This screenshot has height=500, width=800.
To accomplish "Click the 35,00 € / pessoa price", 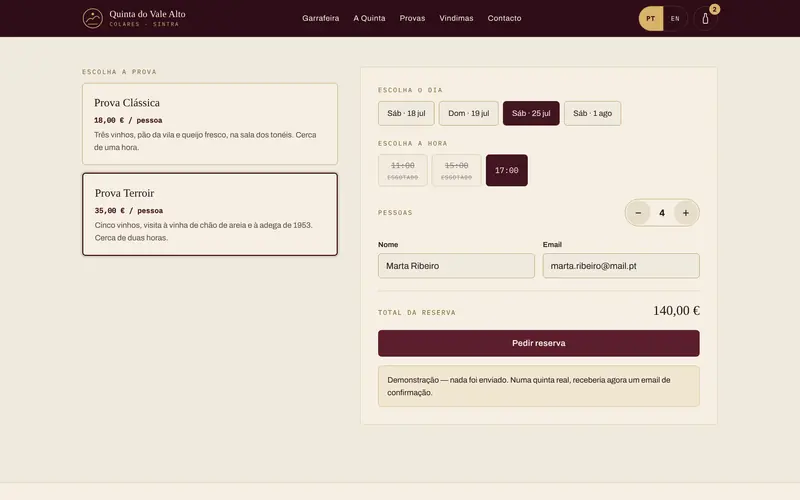I will pos(129,211).
